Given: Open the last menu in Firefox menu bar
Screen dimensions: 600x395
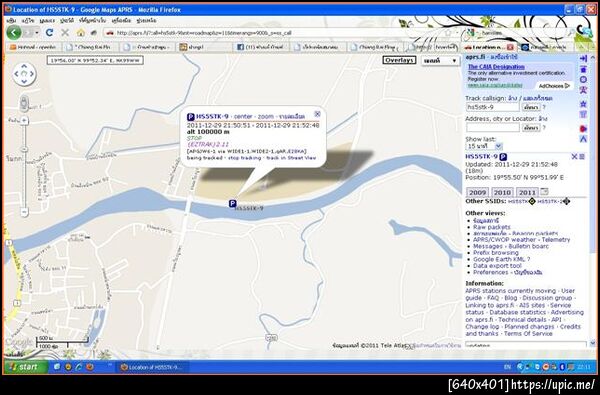Looking at the screenshot, I should click(147, 20).
